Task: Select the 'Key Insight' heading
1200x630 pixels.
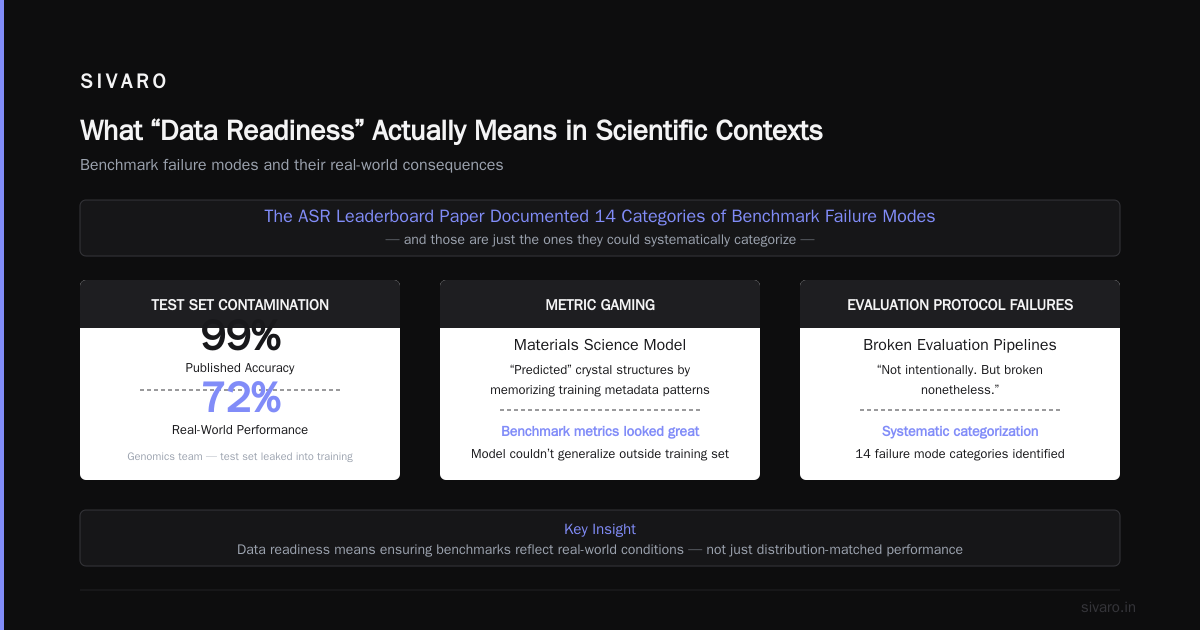Action: (600, 529)
